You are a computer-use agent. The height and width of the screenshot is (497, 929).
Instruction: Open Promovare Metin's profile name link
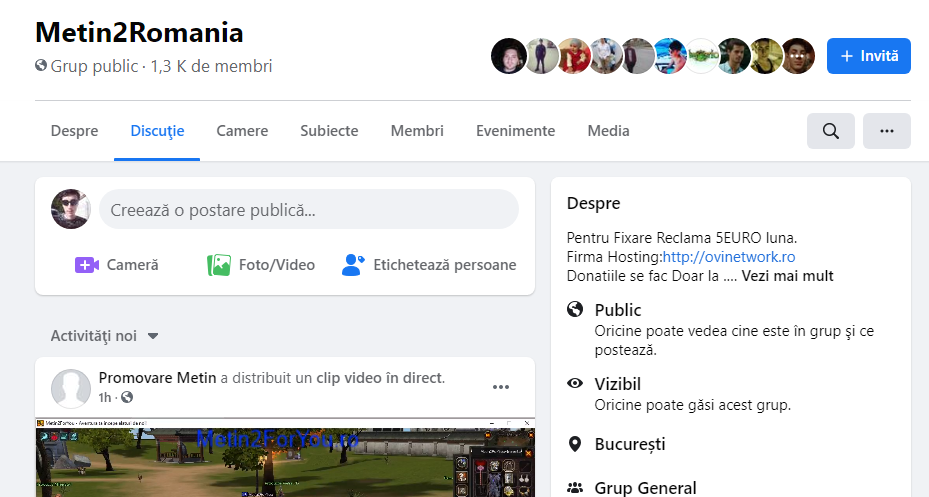[x=158, y=378]
